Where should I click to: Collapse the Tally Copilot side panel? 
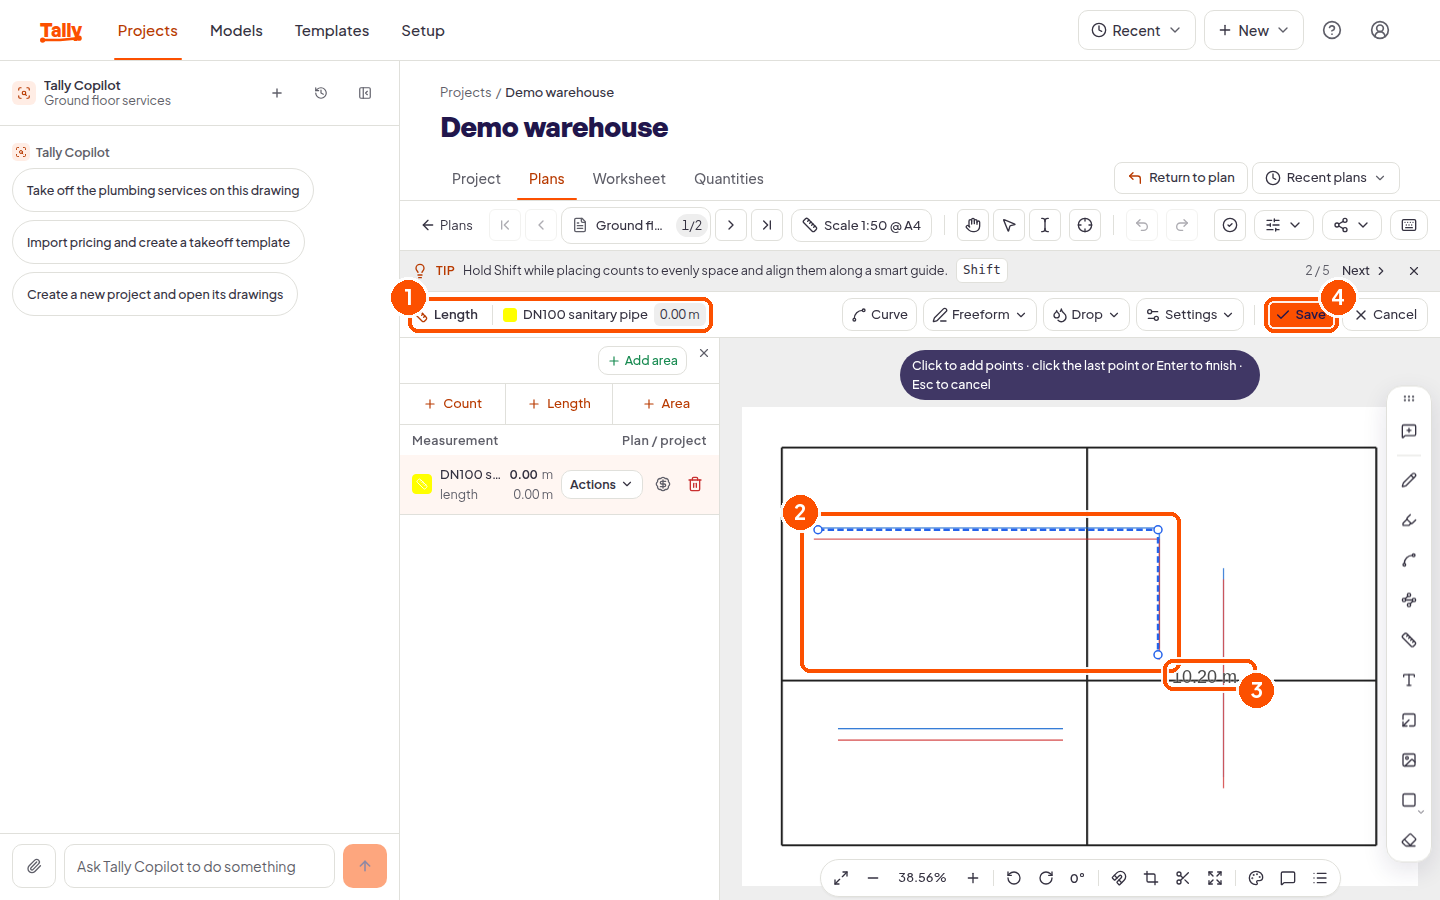[365, 93]
